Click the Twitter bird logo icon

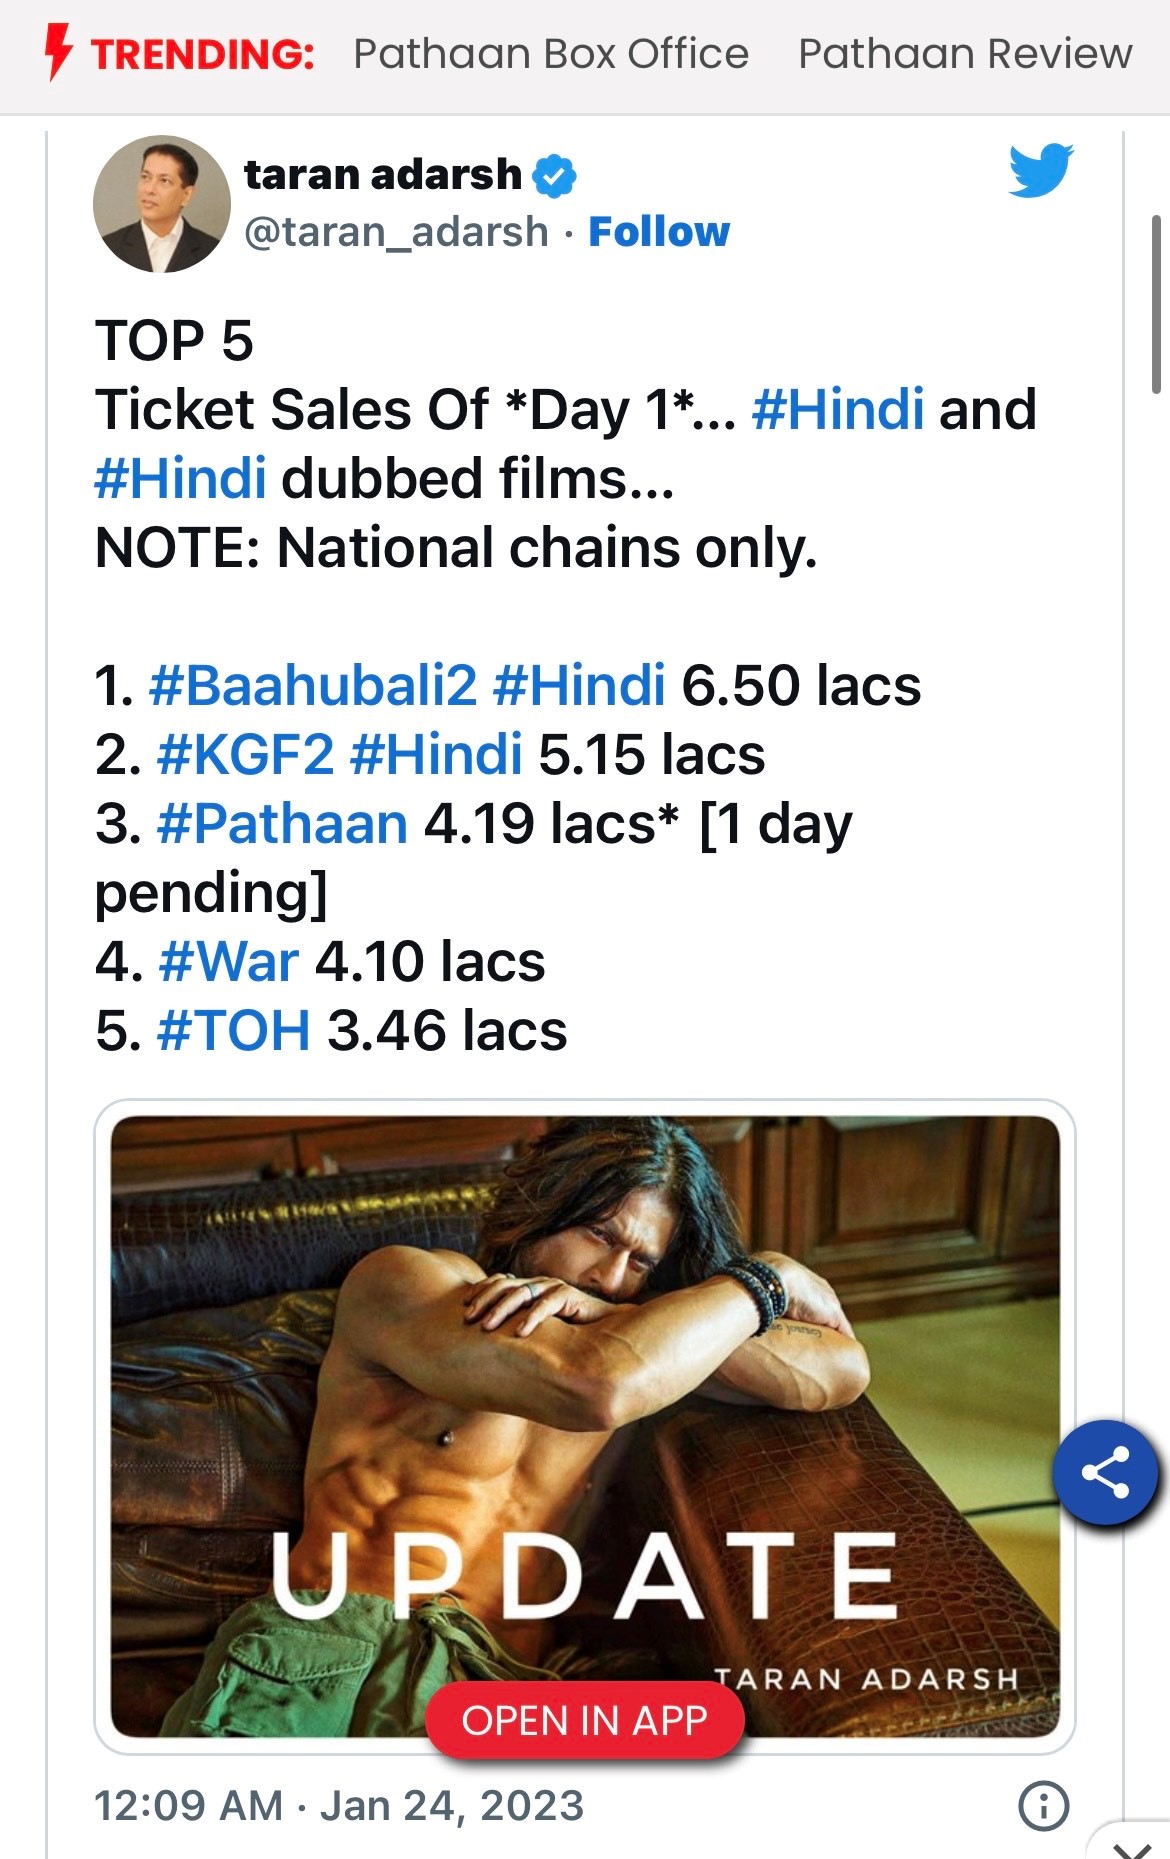[1040, 170]
